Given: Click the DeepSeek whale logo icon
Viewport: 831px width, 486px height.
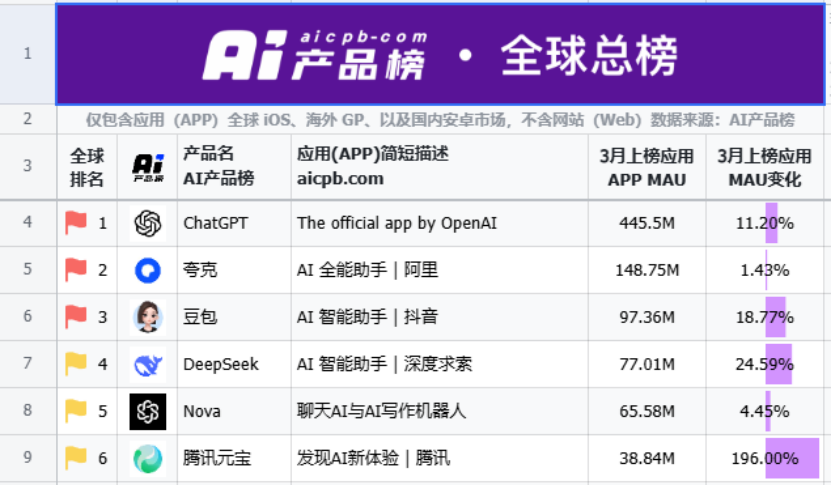Looking at the screenshot, I should click(148, 365).
